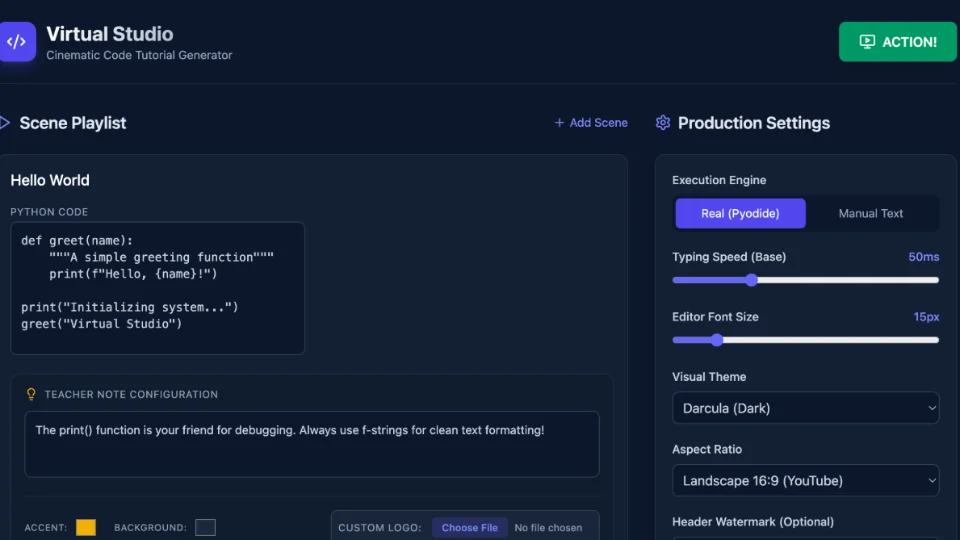Viewport: 960px width, 540px height.
Task: Click the gear icon beside Production Settings
Action: pos(663,123)
